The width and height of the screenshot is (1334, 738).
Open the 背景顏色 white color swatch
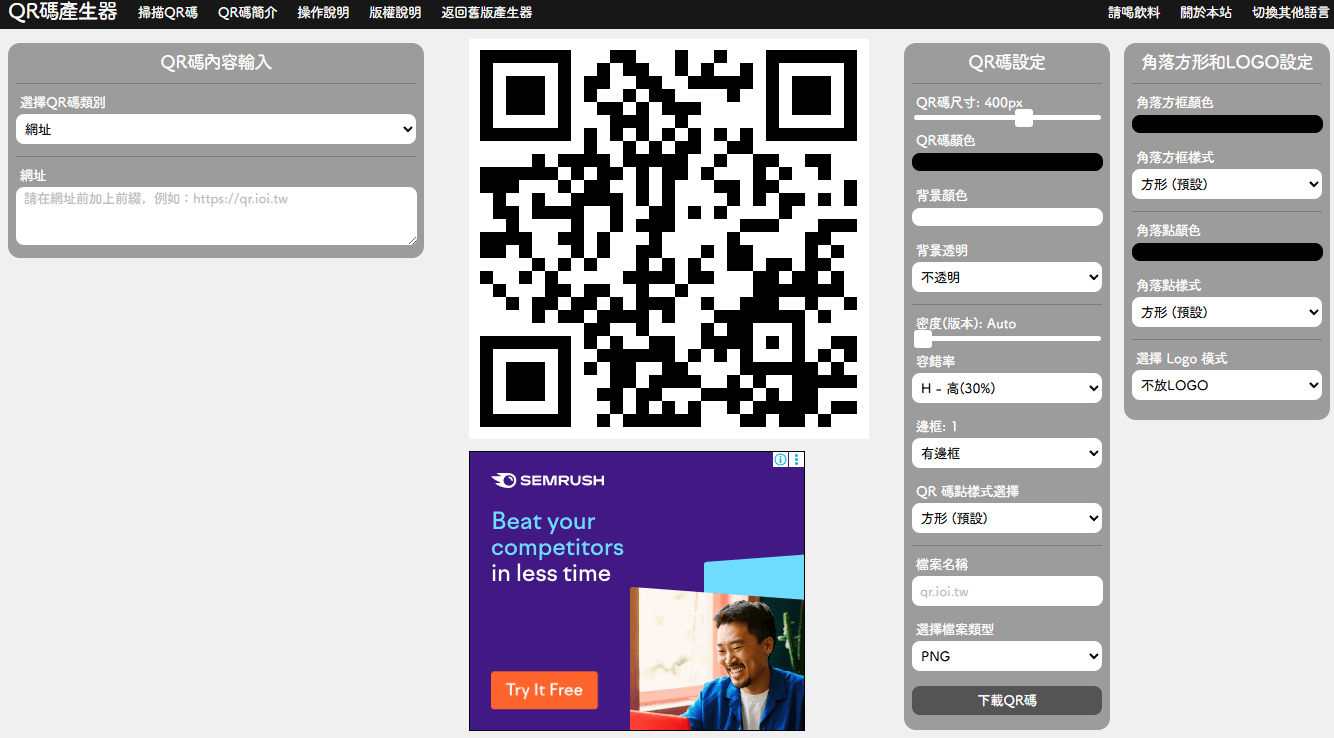click(1007, 217)
